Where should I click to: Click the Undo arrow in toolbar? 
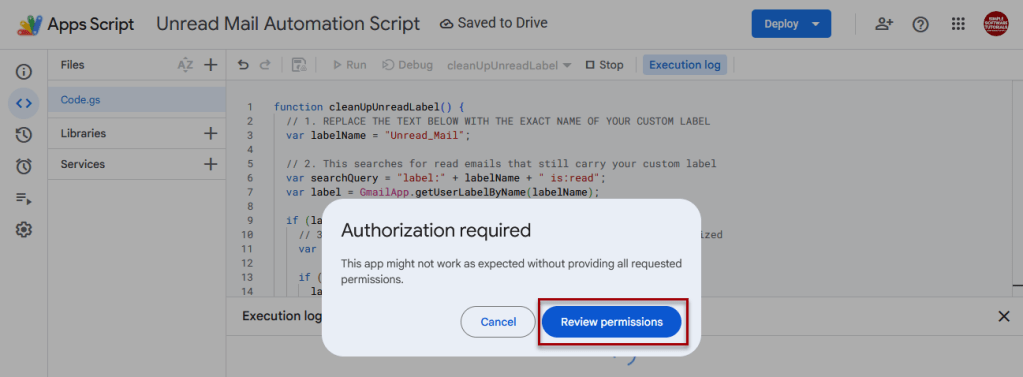coord(243,65)
